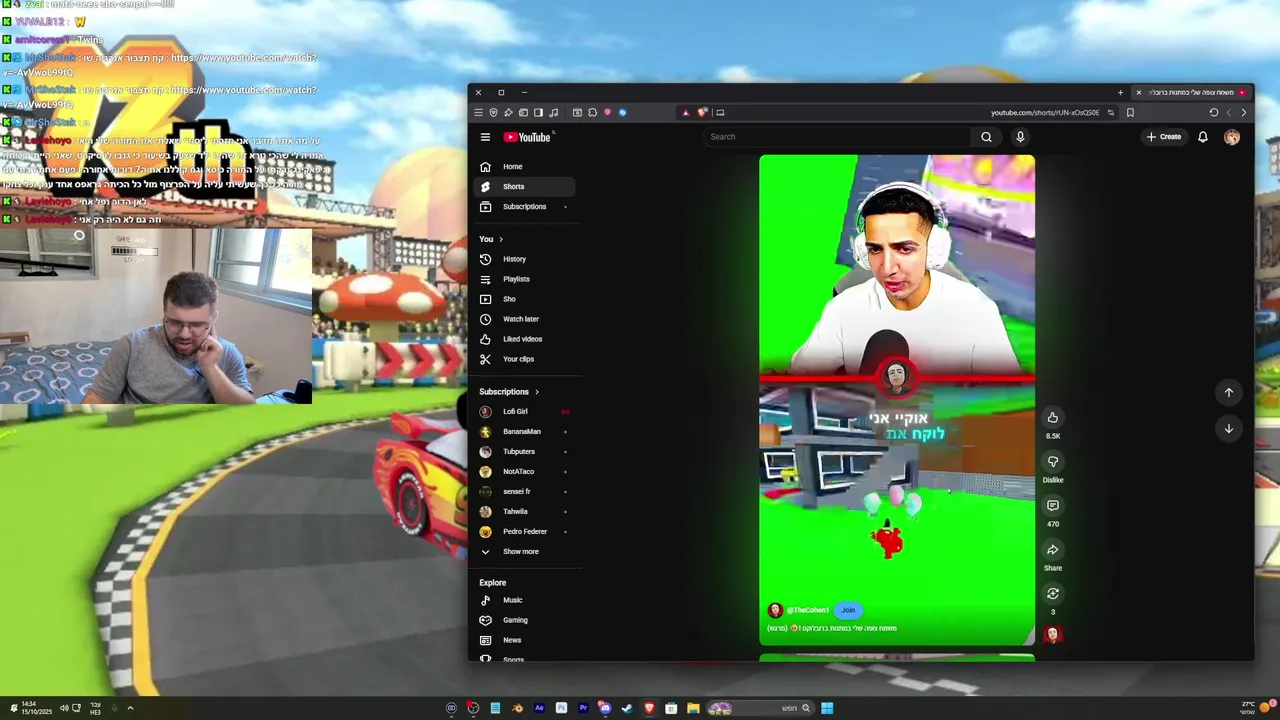Image resolution: width=1280 pixels, height=720 pixels.
Task: Dislike the Short with the thumbs-down icon
Action: tap(1052, 462)
